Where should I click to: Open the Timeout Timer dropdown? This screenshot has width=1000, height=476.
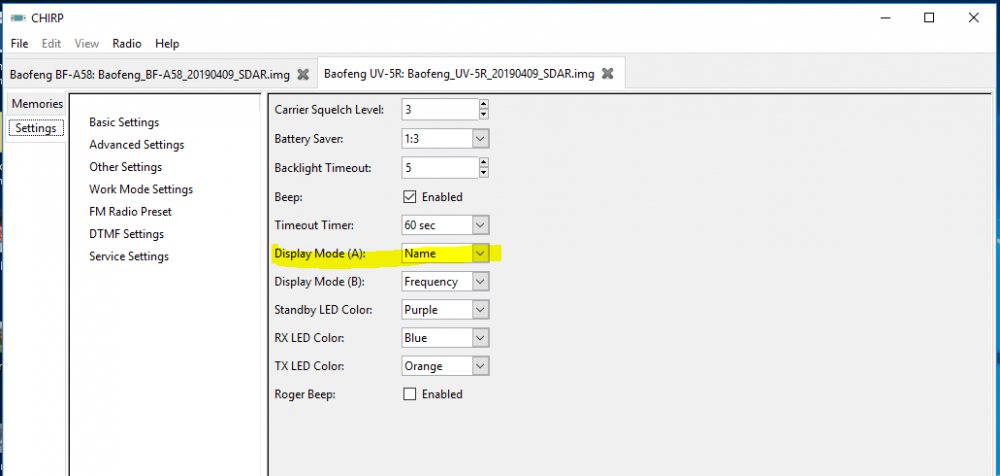click(x=480, y=225)
